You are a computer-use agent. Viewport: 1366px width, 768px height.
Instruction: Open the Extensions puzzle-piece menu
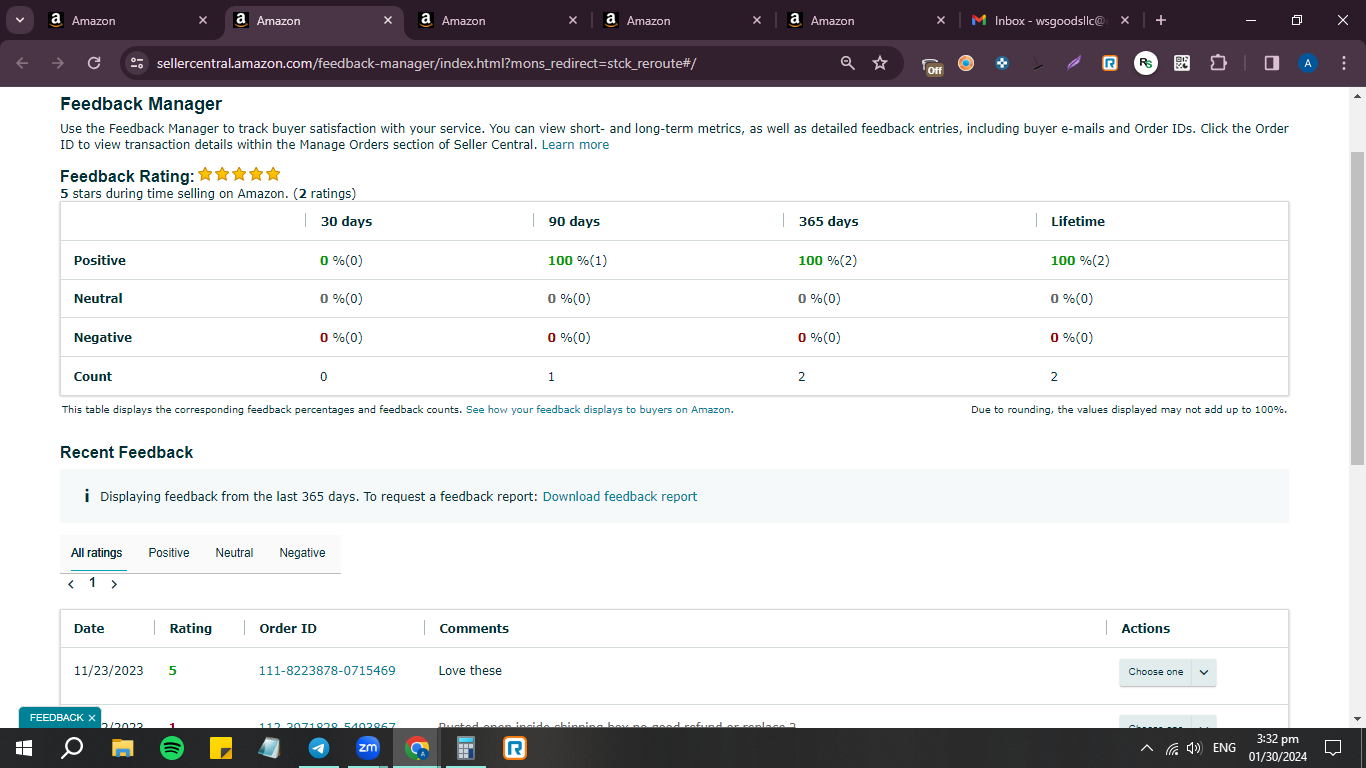point(1218,63)
